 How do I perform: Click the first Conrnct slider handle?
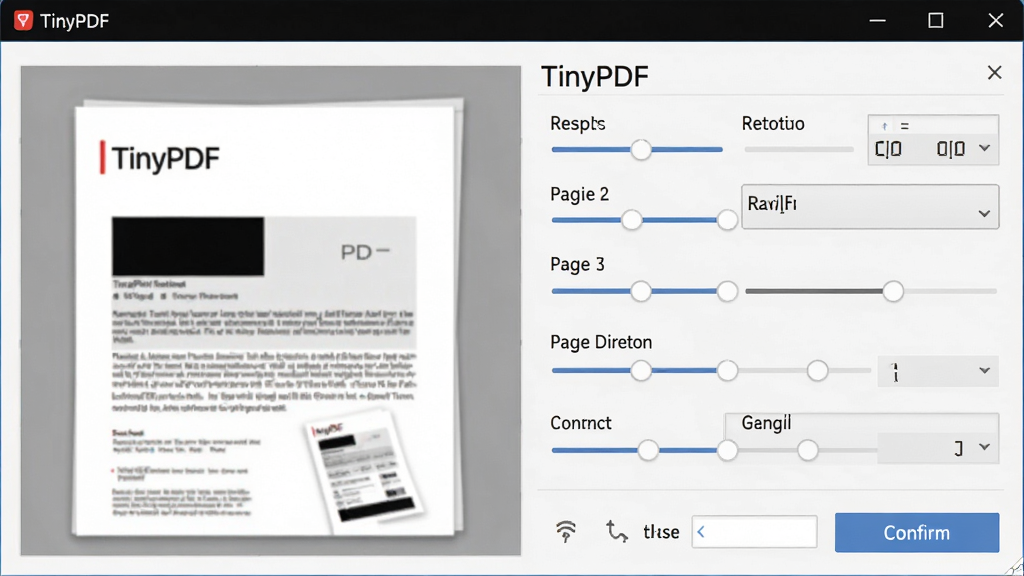click(x=648, y=450)
